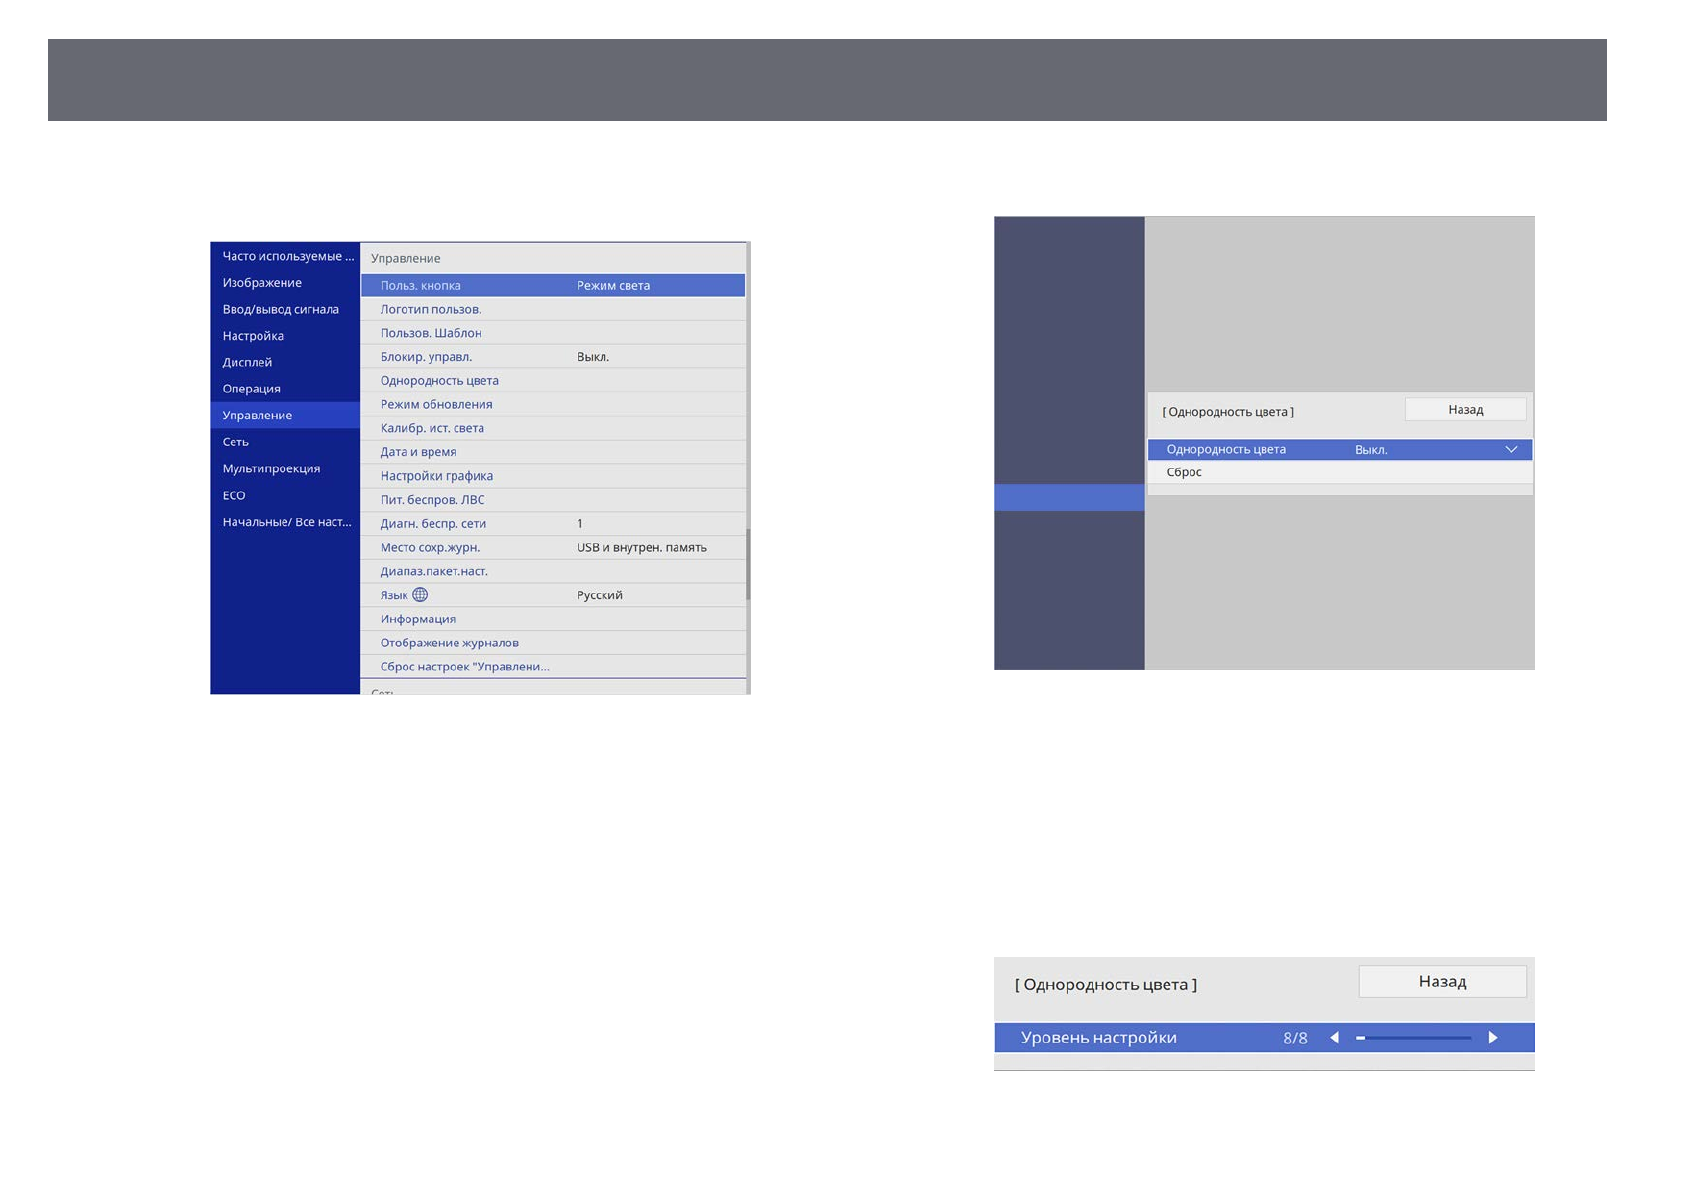1684x1190 pixels.
Task: Click the right arrow to increase Уровень настройки
Action: (x=1492, y=1038)
